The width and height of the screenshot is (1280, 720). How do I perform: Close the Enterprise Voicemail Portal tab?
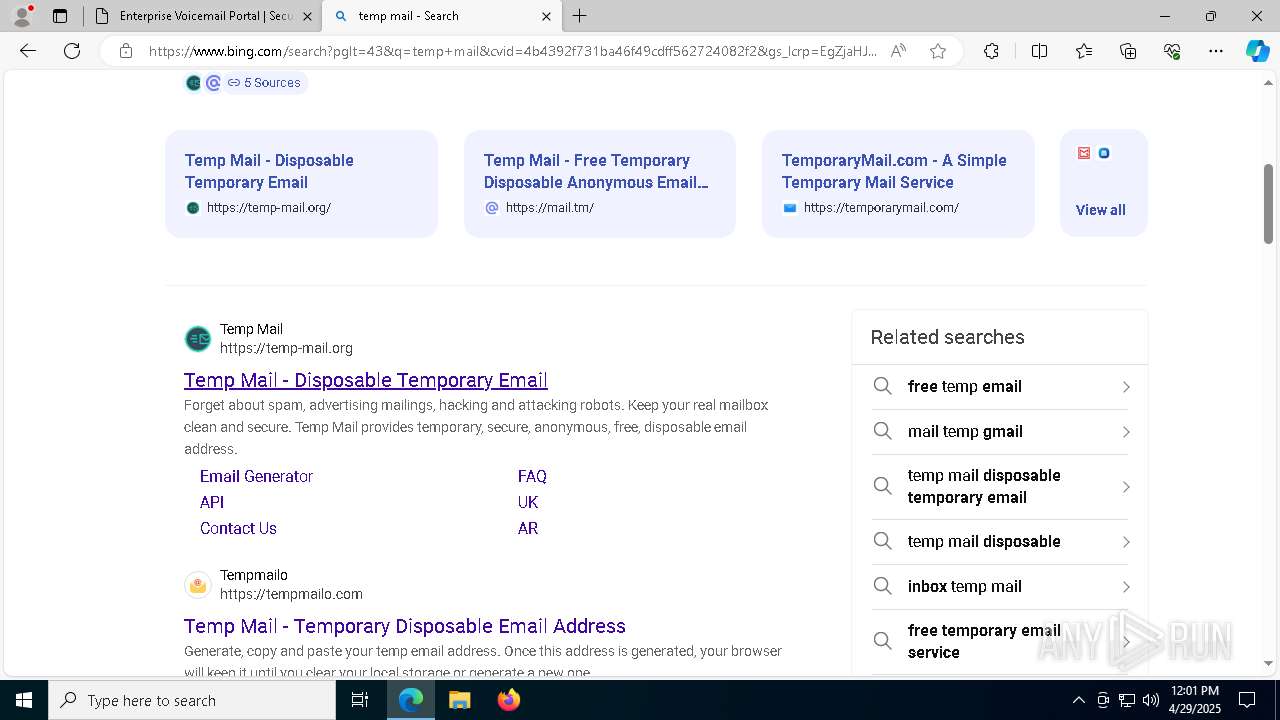[x=307, y=16]
